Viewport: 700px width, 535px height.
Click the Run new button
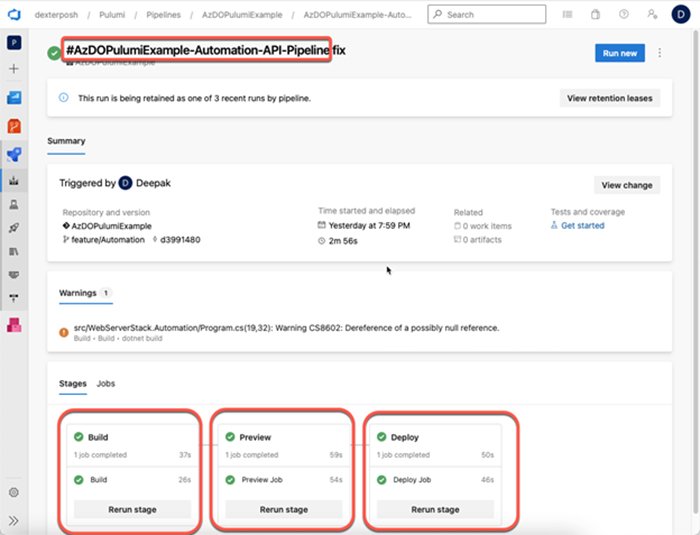(620, 53)
